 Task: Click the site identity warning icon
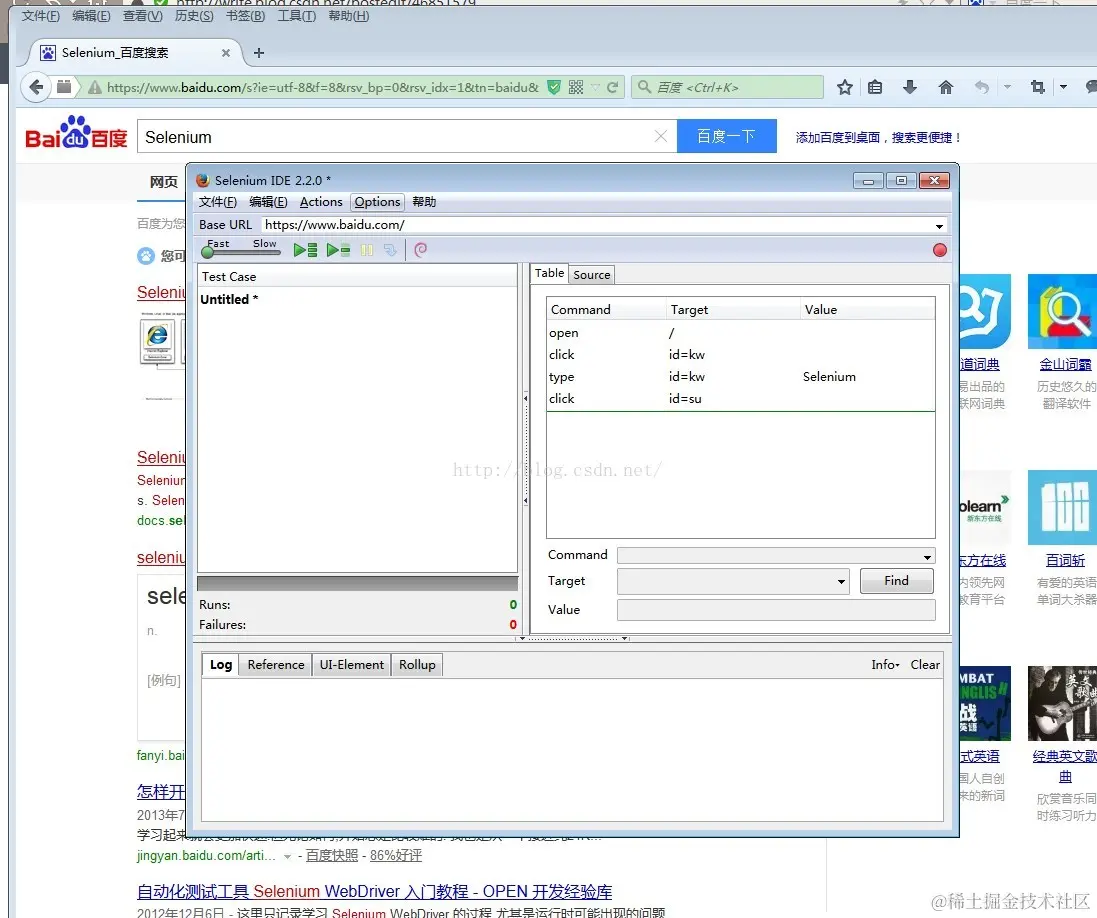click(94, 87)
